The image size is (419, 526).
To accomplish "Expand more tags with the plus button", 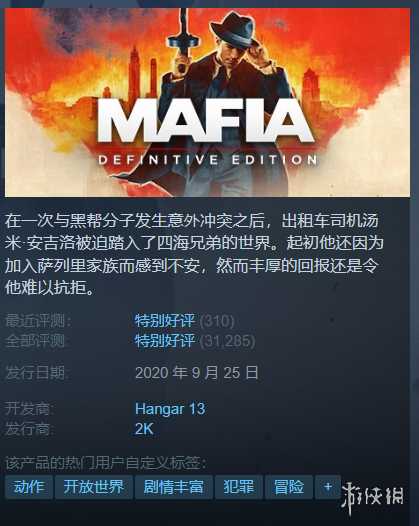I will [328, 487].
